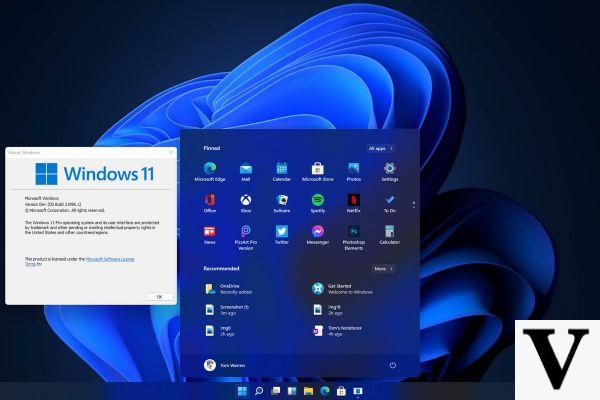600x400 pixels.
Task: Open the News app
Action: click(210, 235)
